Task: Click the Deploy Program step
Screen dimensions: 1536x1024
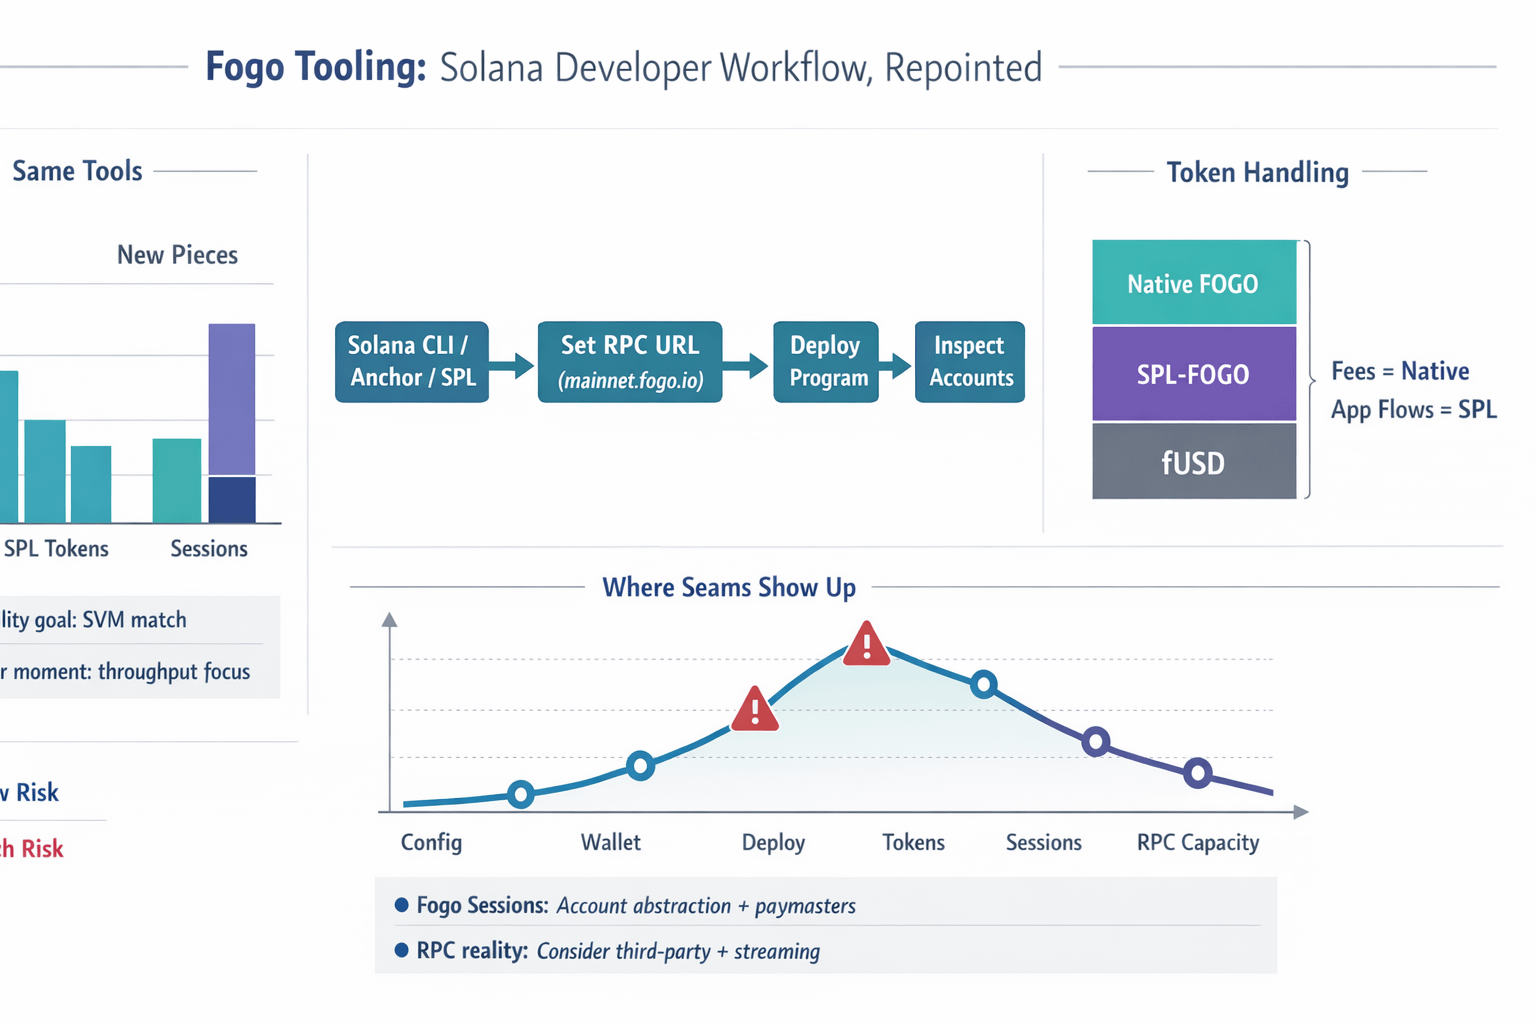Action: (x=826, y=362)
